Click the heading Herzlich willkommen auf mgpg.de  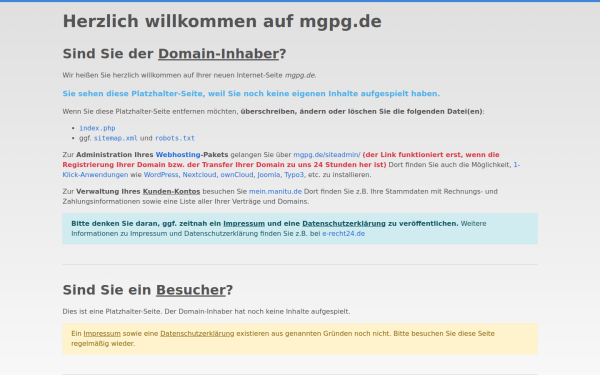pyautogui.click(x=222, y=21)
